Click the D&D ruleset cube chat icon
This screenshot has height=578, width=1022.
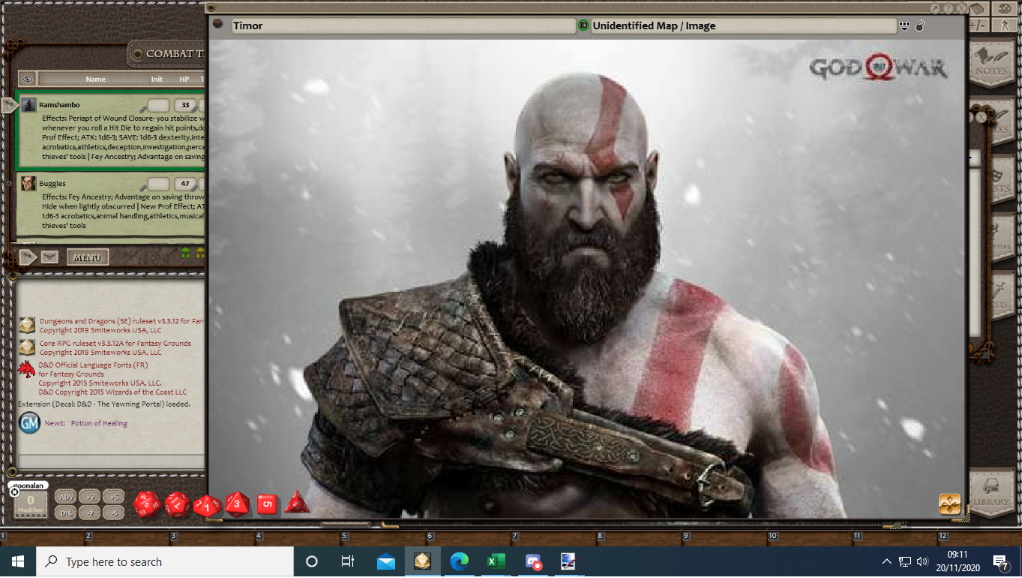(x=27, y=325)
